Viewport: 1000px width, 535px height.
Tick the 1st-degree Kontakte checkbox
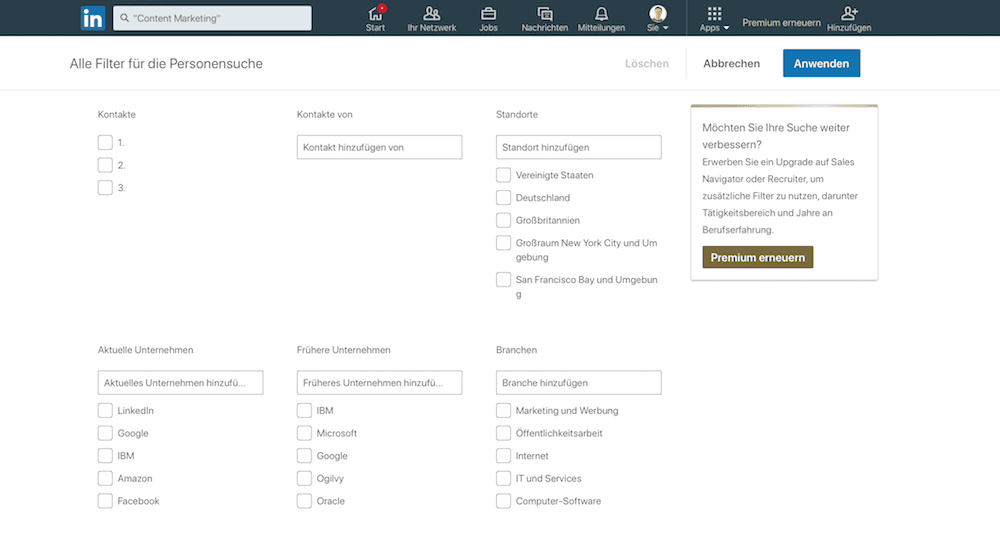[105, 142]
